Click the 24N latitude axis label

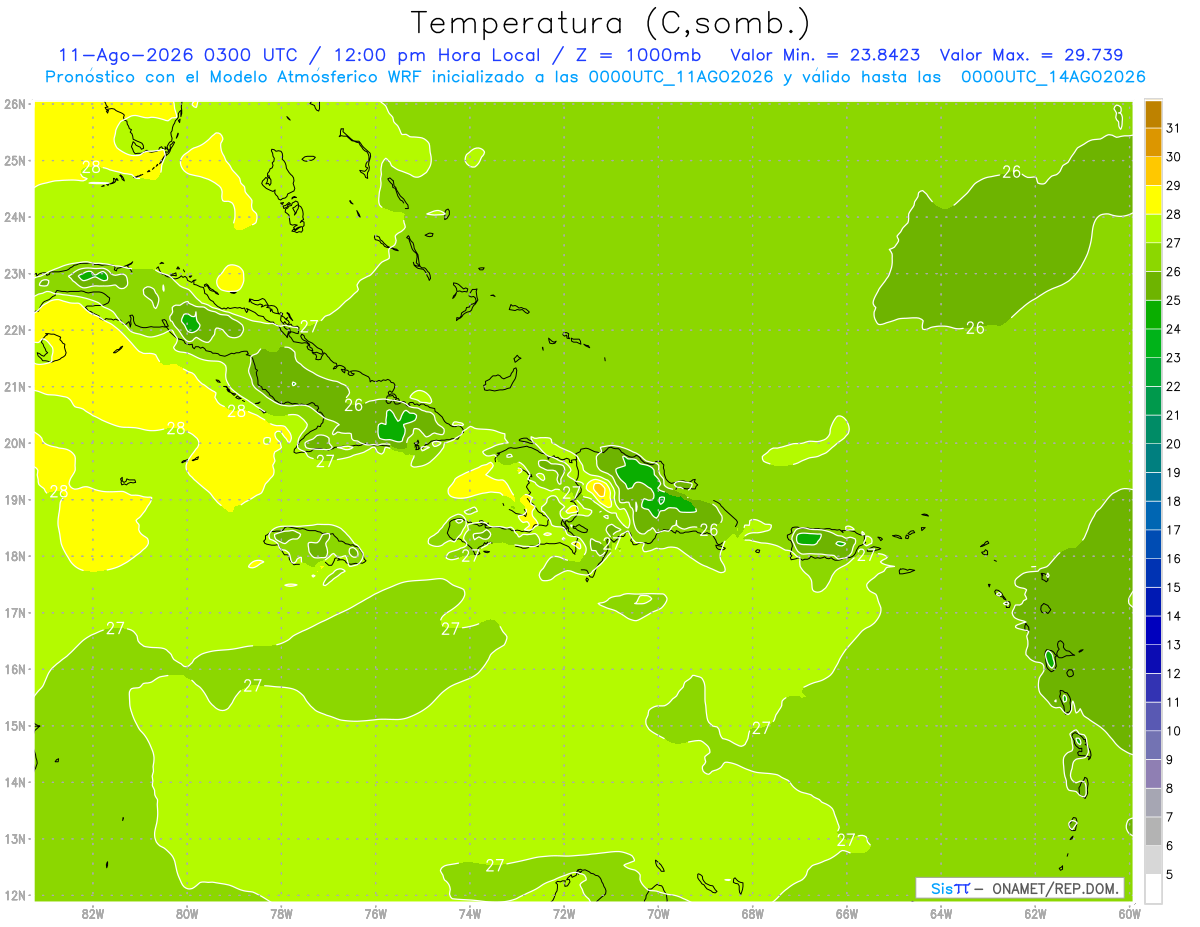click(x=15, y=217)
